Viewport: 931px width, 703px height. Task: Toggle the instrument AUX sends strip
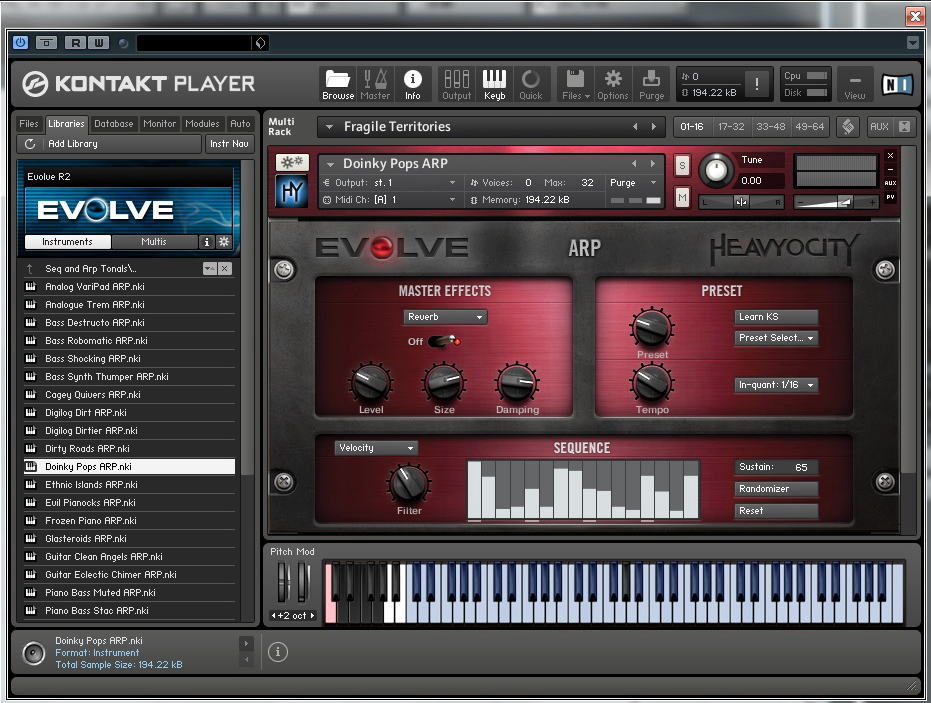click(x=890, y=183)
